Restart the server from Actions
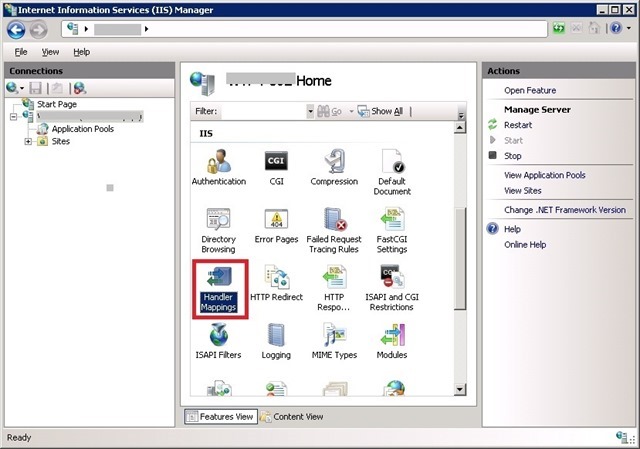 518,125
